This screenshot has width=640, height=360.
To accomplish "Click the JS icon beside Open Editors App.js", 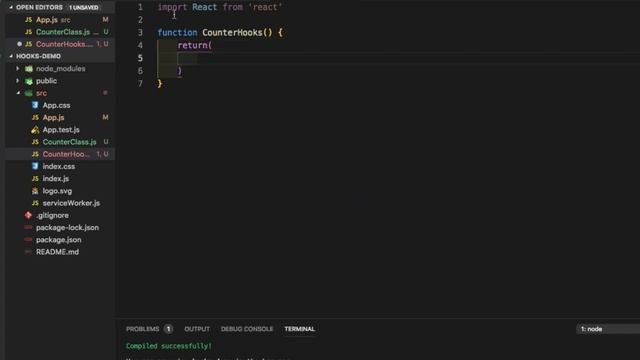I will [28, 20].
